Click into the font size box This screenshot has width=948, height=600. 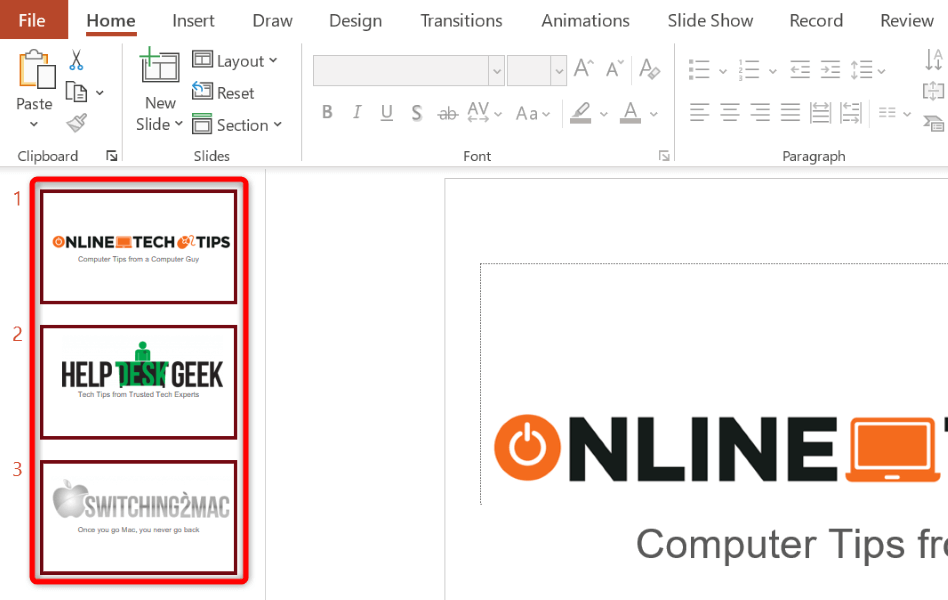coord(528,71)
